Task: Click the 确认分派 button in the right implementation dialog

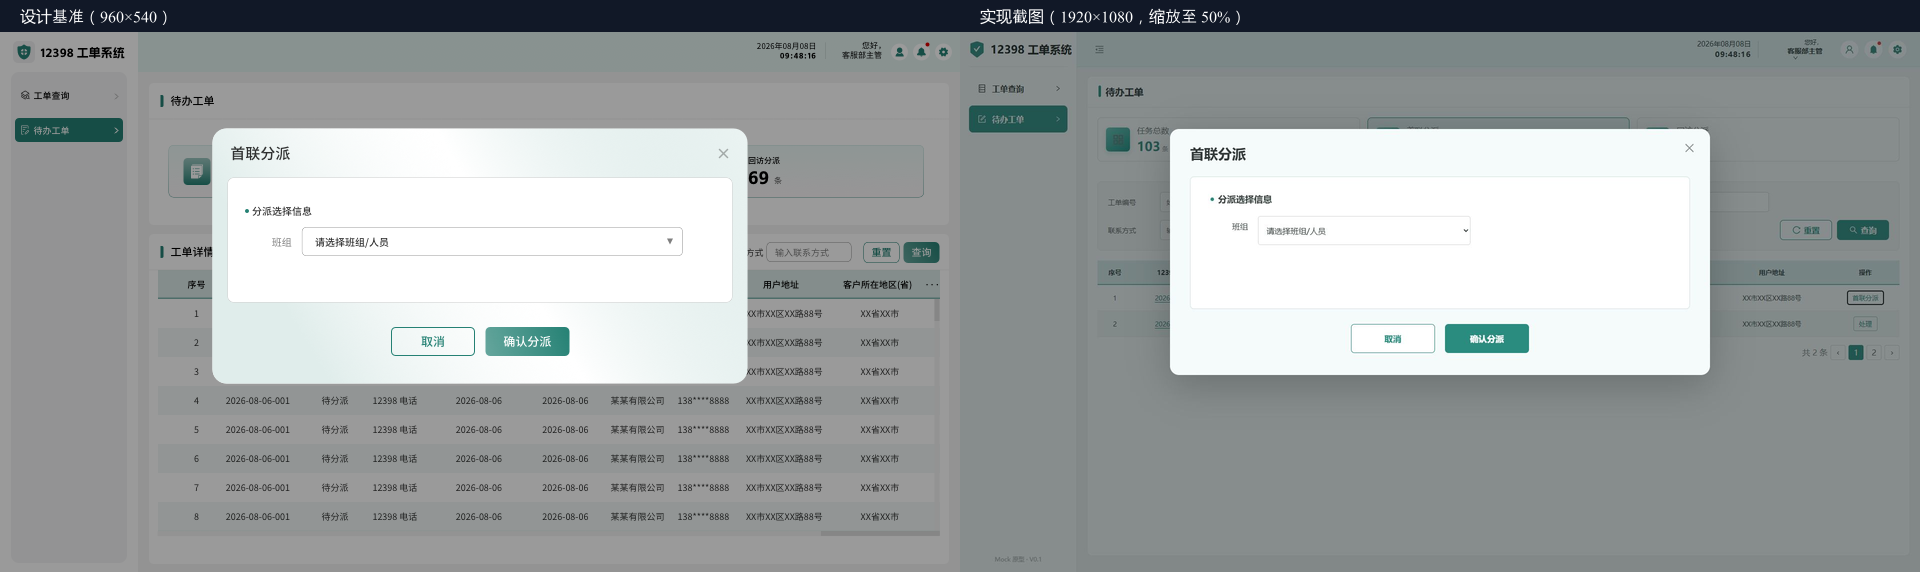Action: [x=1487, y=339]
